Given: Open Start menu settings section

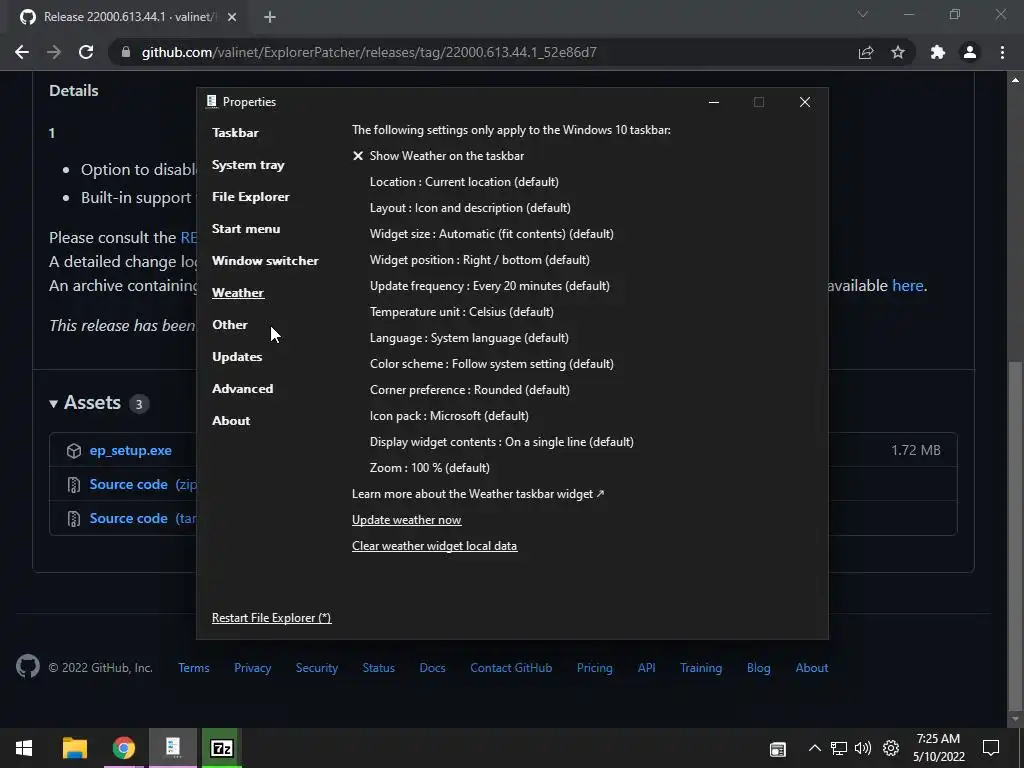Looking at the screenshot, I should click(246, 229).
